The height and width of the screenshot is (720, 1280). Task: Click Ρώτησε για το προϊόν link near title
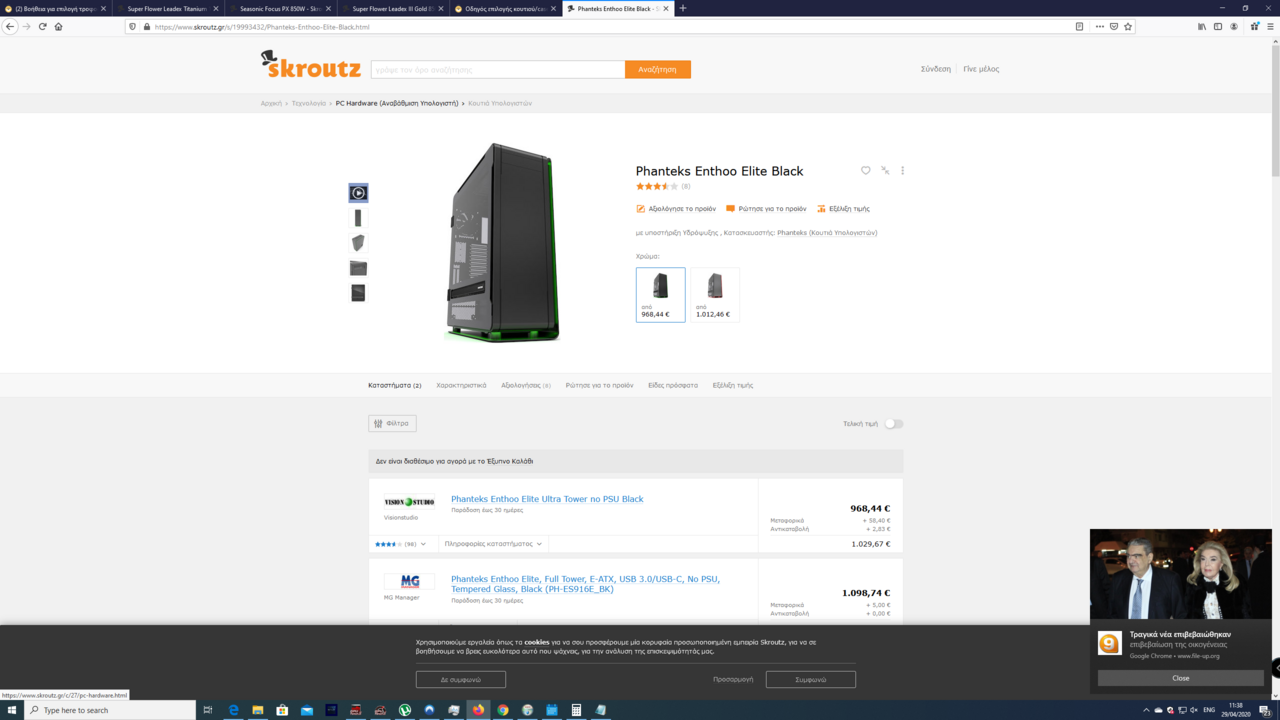(766, 209)
